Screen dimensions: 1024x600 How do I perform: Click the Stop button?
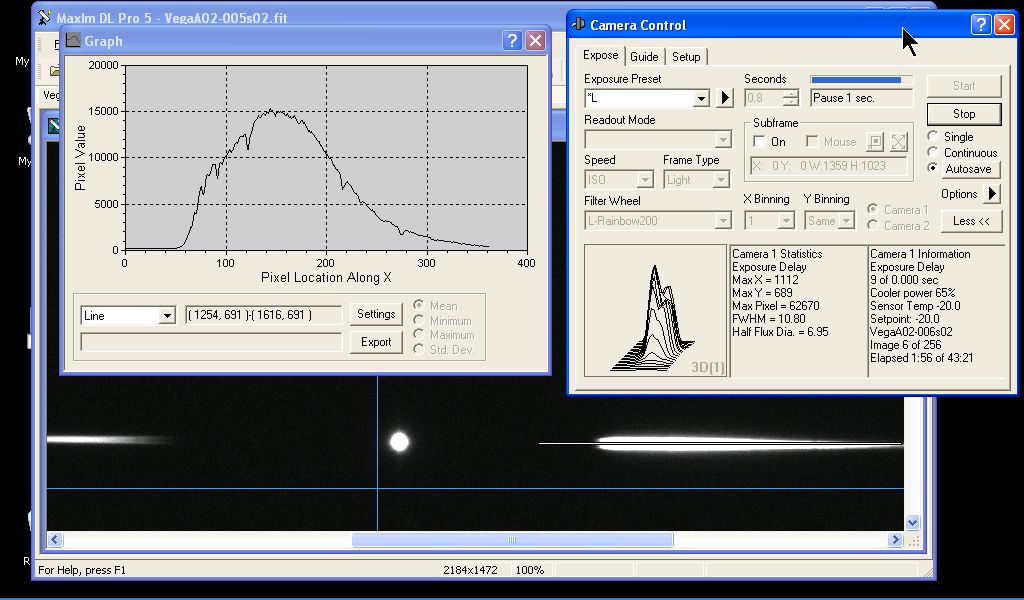click(x=964, y=114)
